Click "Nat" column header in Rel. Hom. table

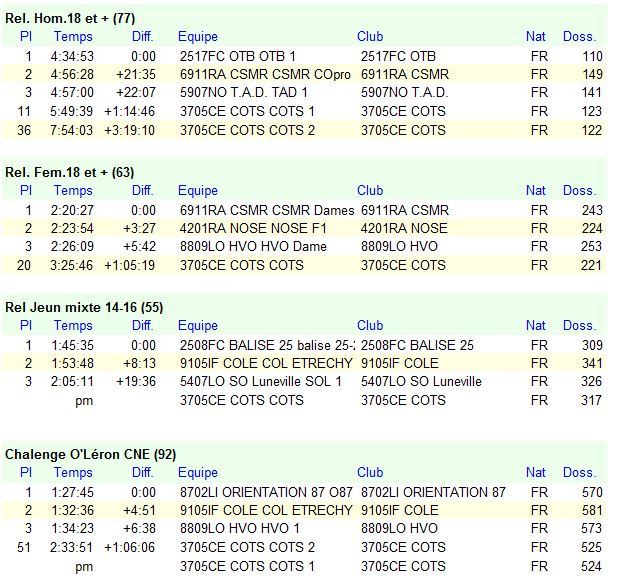[536, 36]
